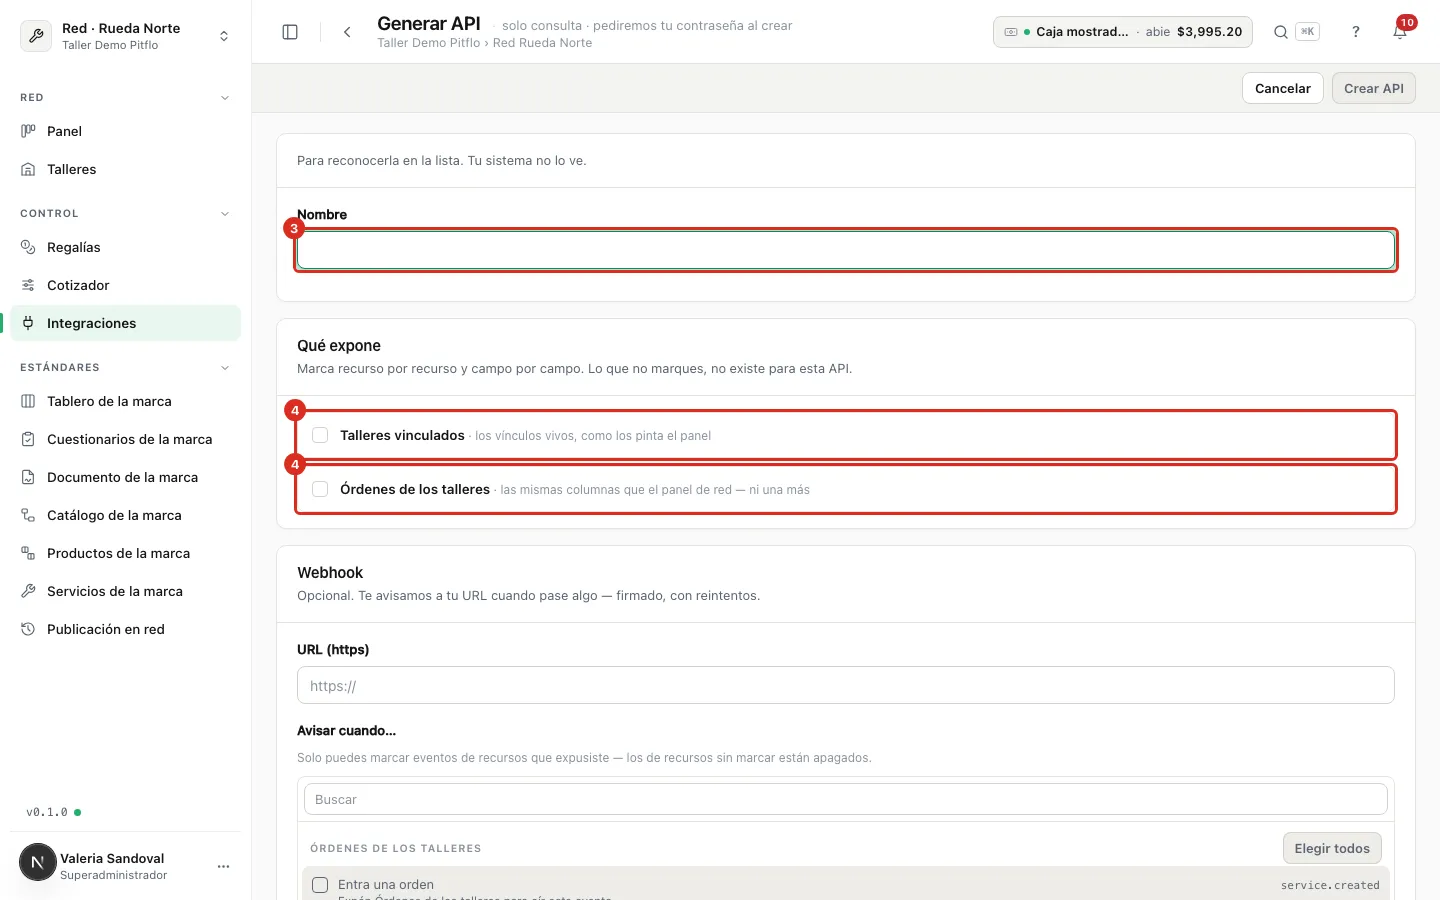Open Documento de la marca menu item

[125, 477]
